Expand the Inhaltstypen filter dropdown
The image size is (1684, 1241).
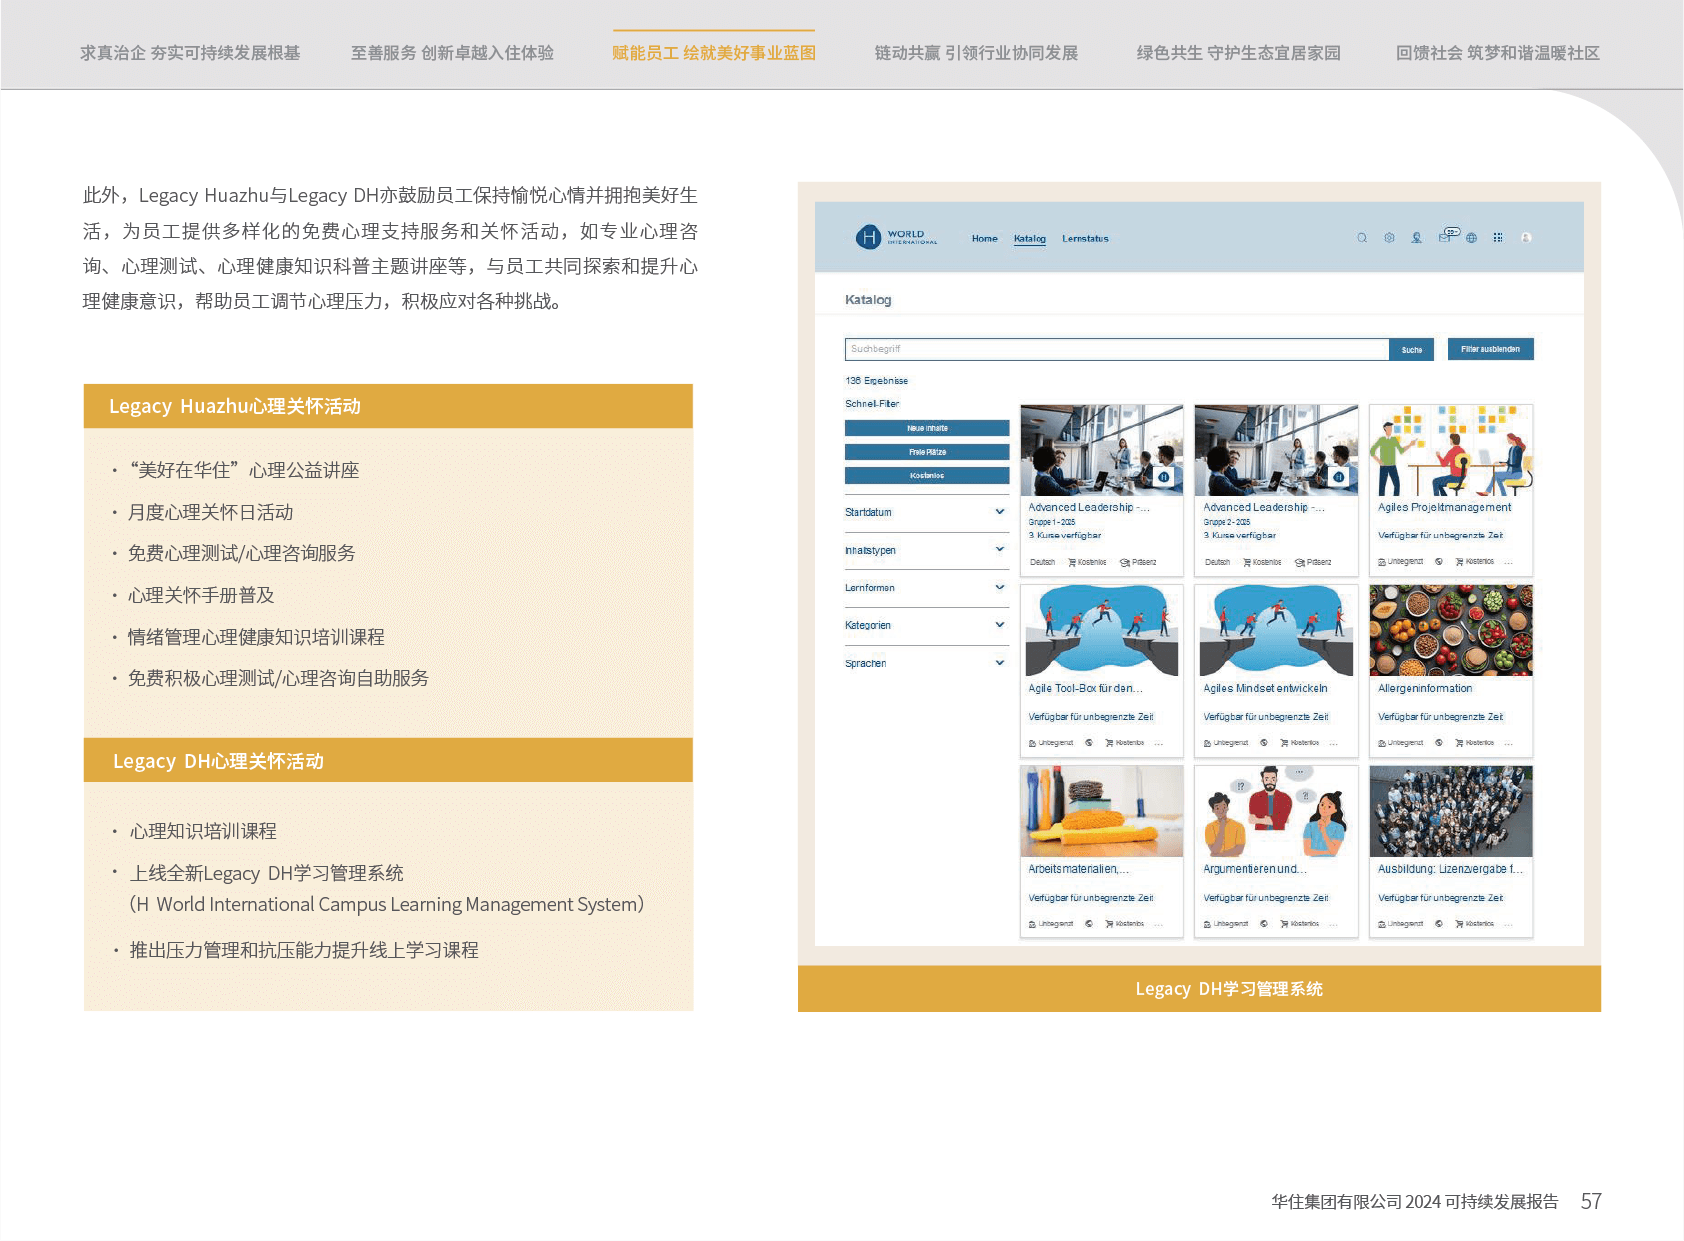[925, 550]
